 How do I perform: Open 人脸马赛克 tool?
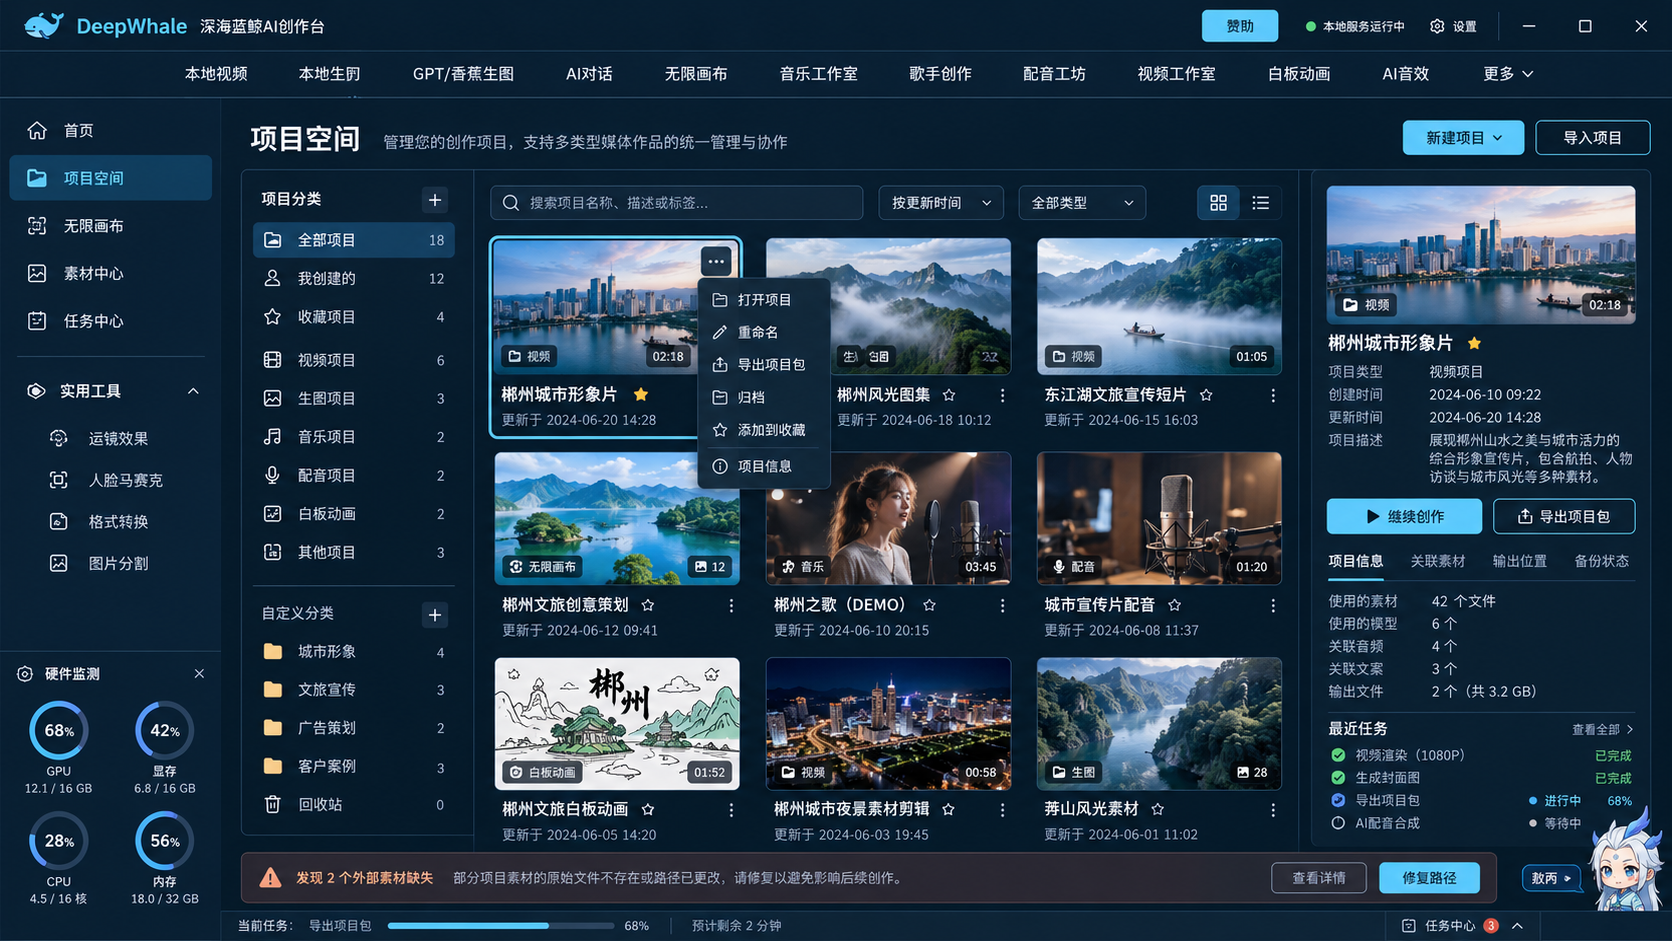pos(106,480)
